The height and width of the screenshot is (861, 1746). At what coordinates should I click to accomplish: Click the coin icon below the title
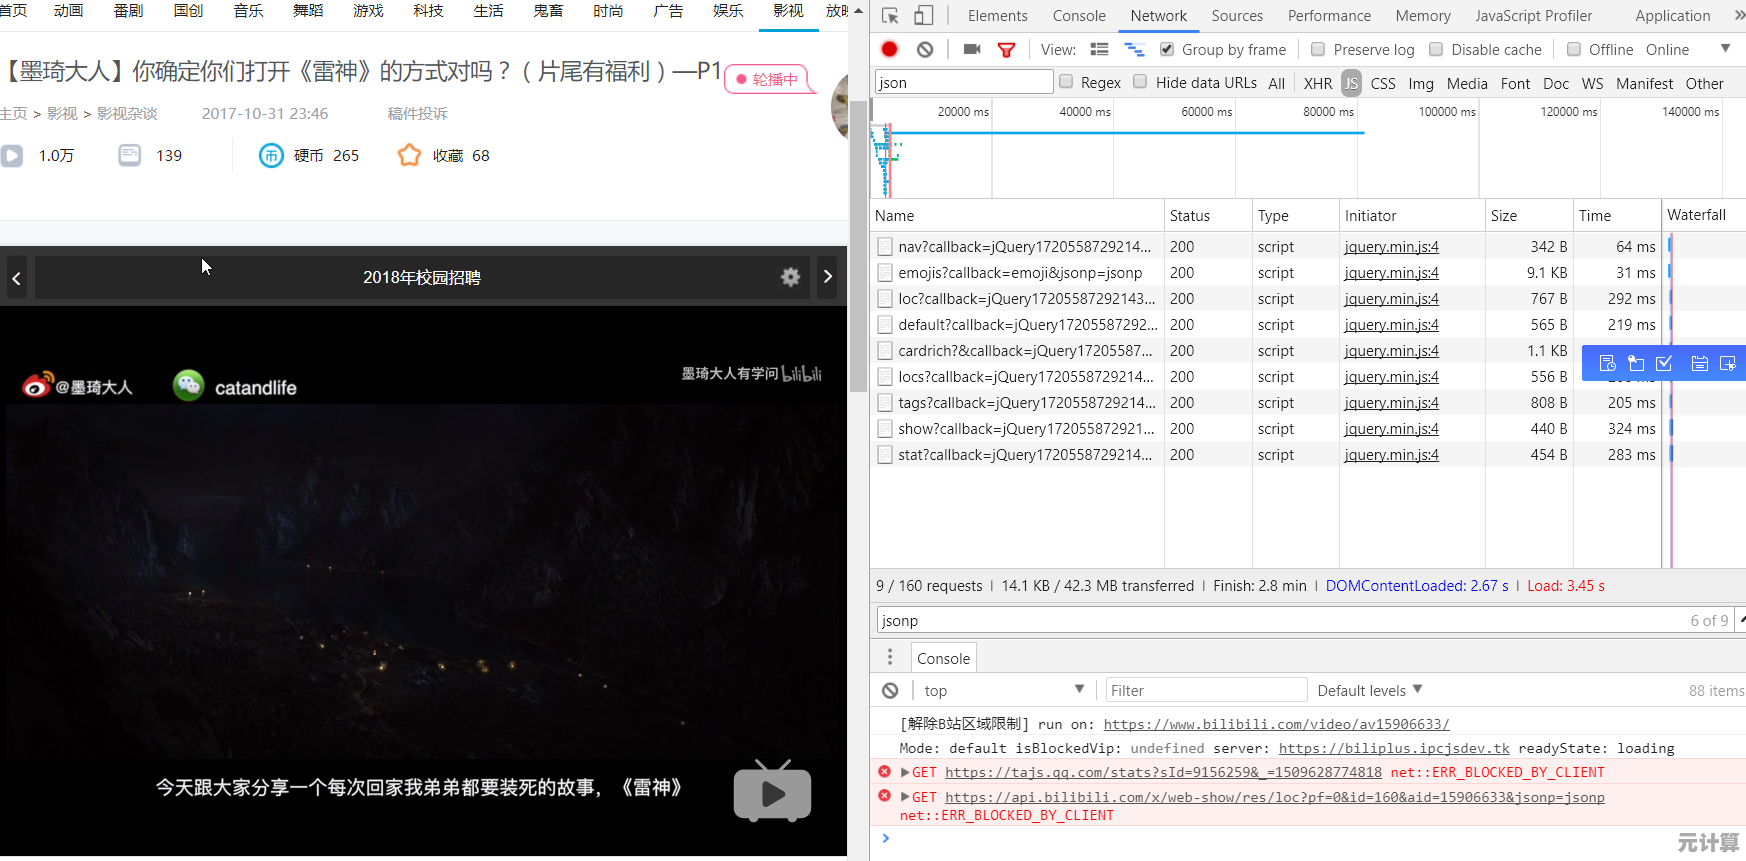(x=271, y=155)
